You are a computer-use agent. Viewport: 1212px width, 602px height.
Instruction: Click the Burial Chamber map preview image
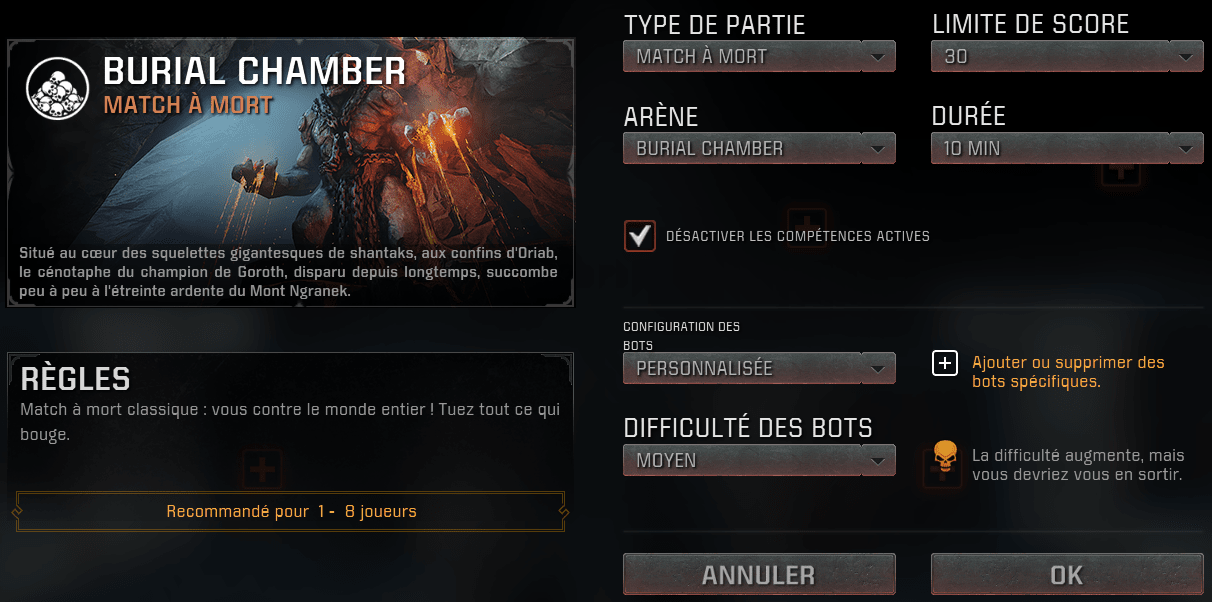291,173
